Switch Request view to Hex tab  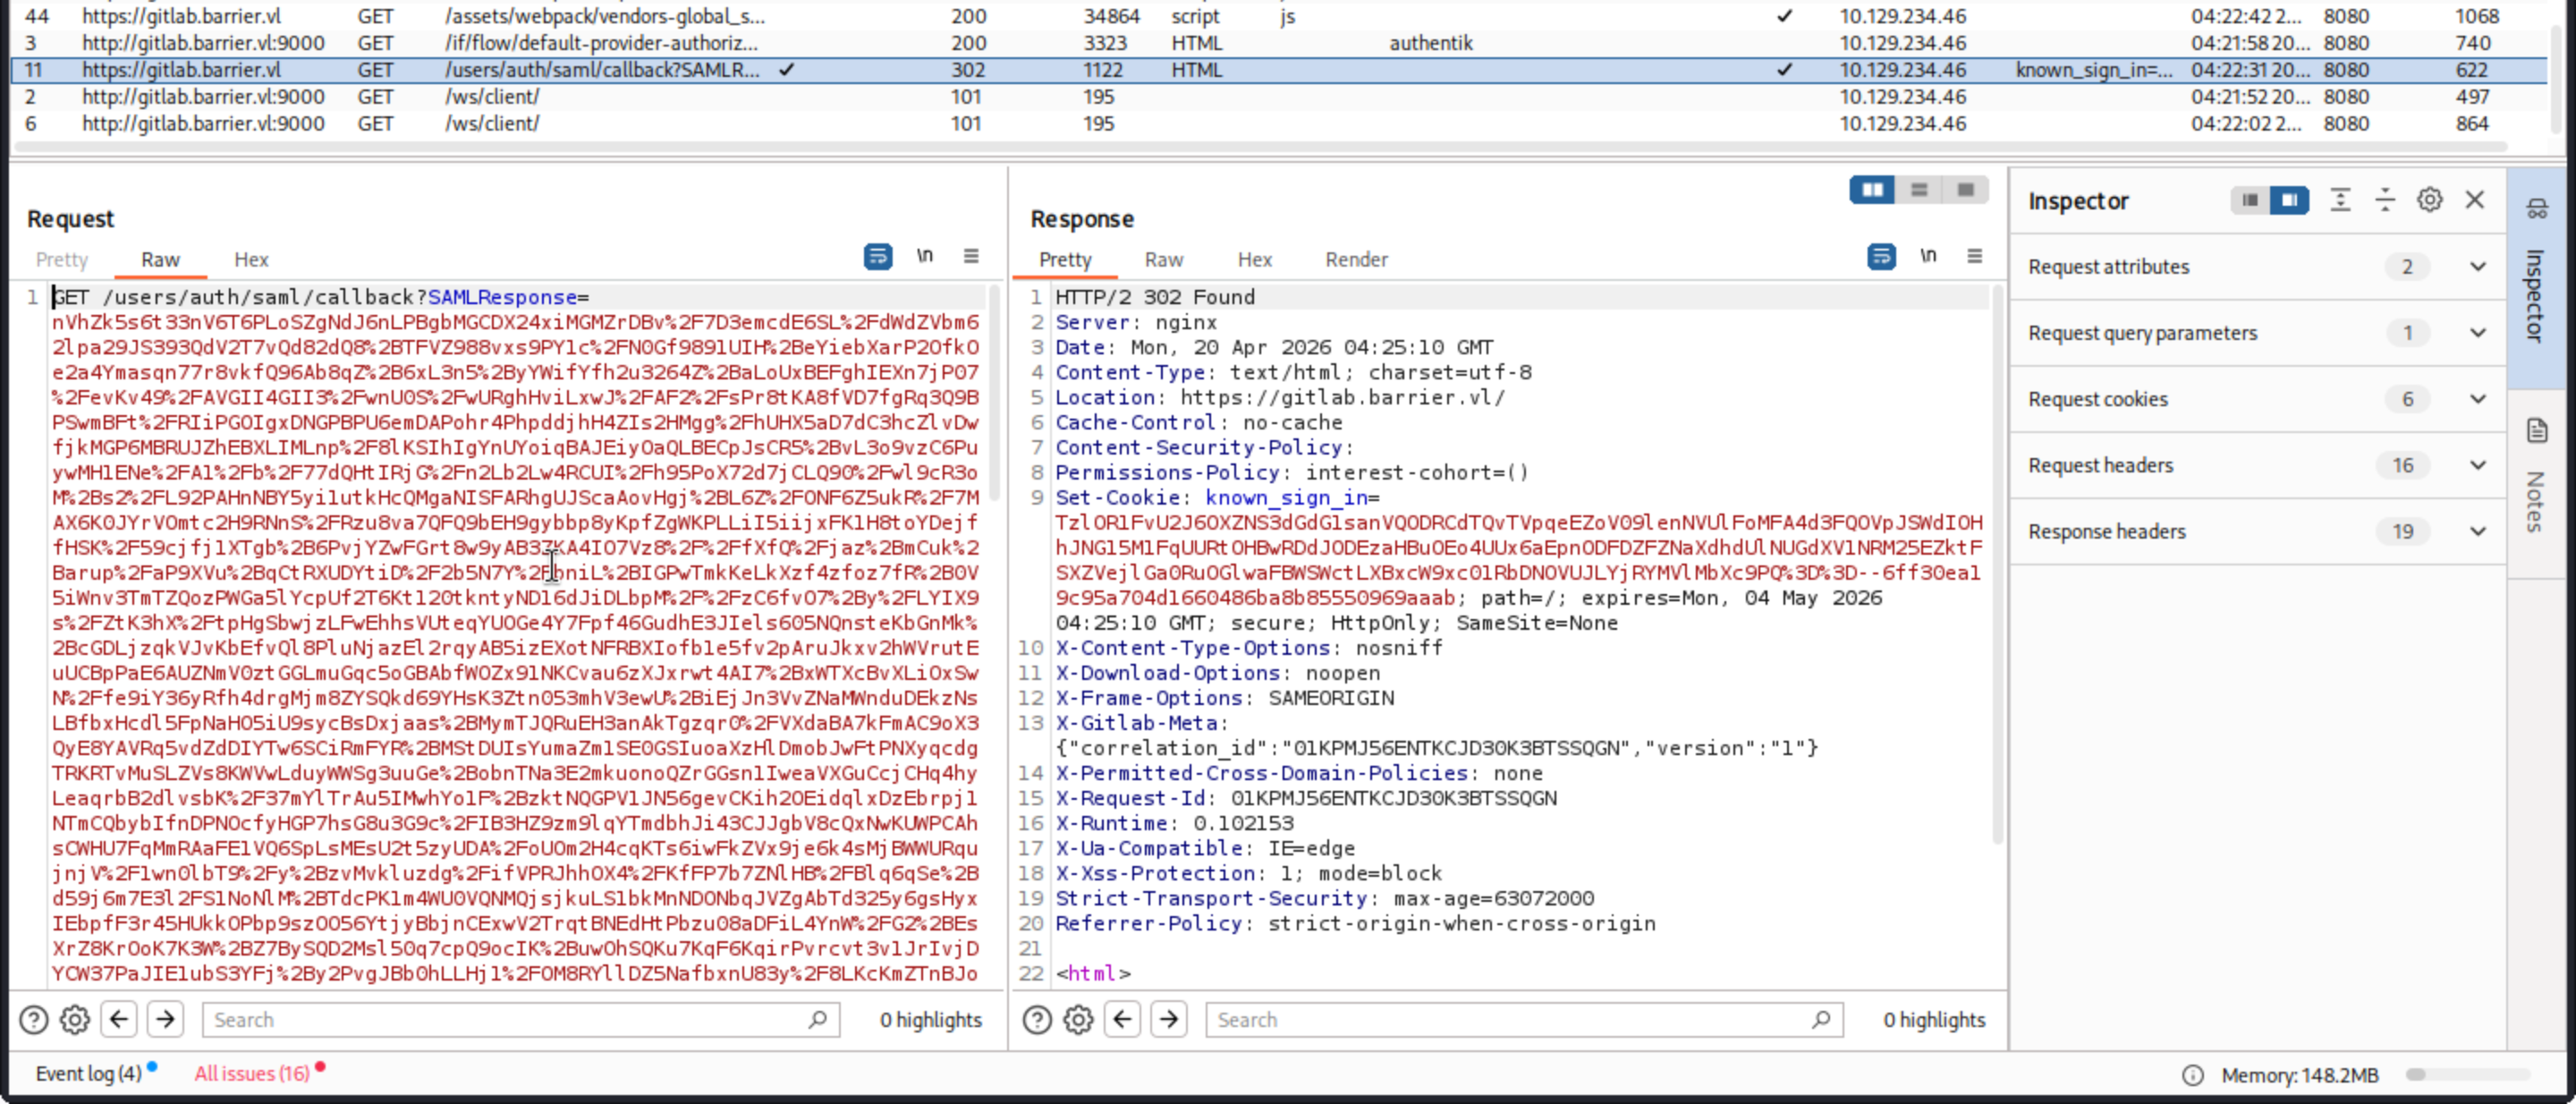(251, 260)
